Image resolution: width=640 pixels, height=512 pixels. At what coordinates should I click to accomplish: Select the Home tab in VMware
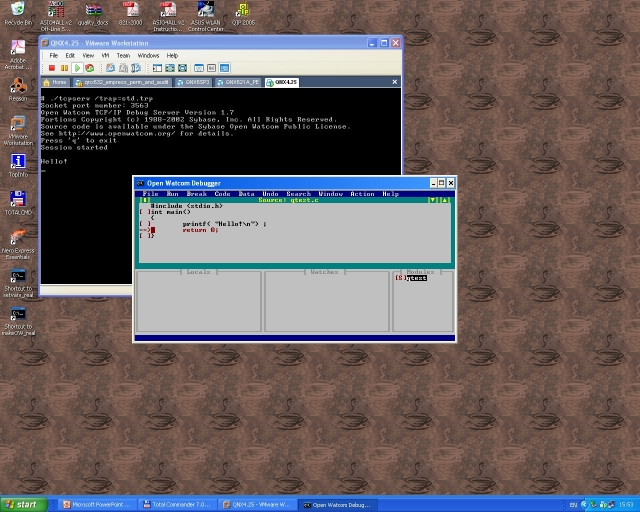click(x=56, y=82)
